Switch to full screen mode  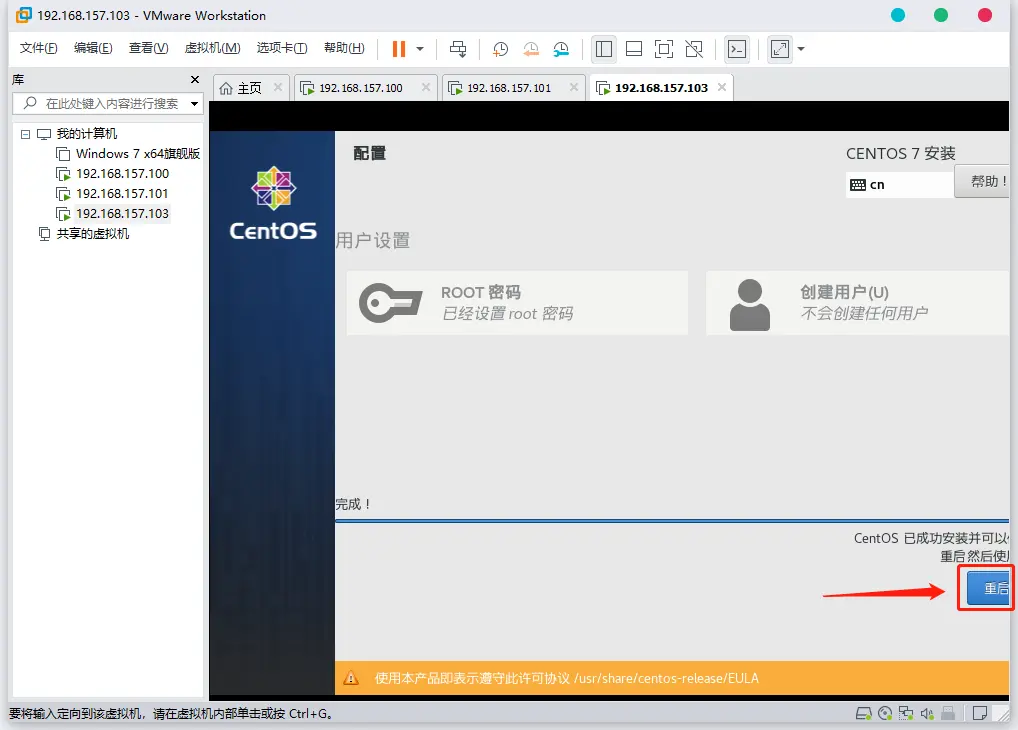click(x=664, y=49)
